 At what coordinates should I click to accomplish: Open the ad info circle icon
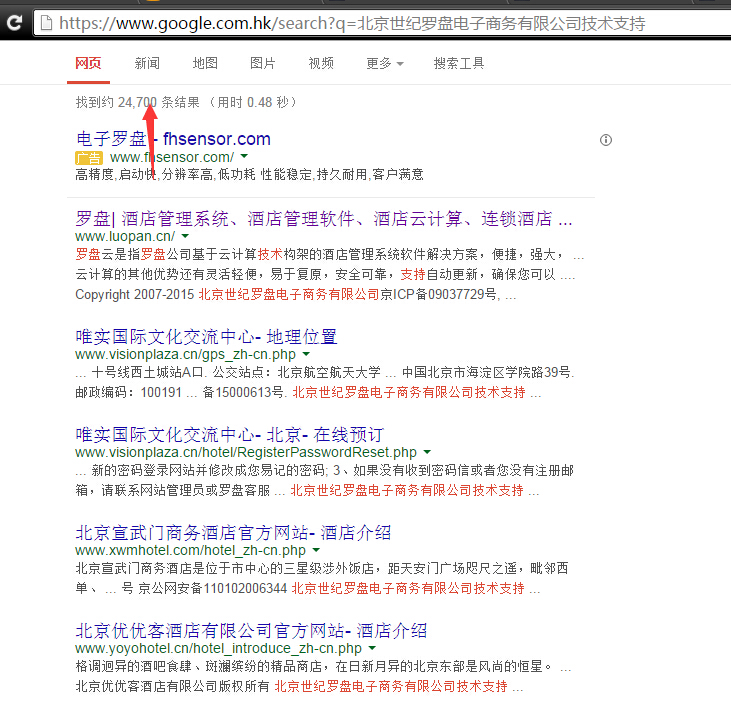pos(606,140)
